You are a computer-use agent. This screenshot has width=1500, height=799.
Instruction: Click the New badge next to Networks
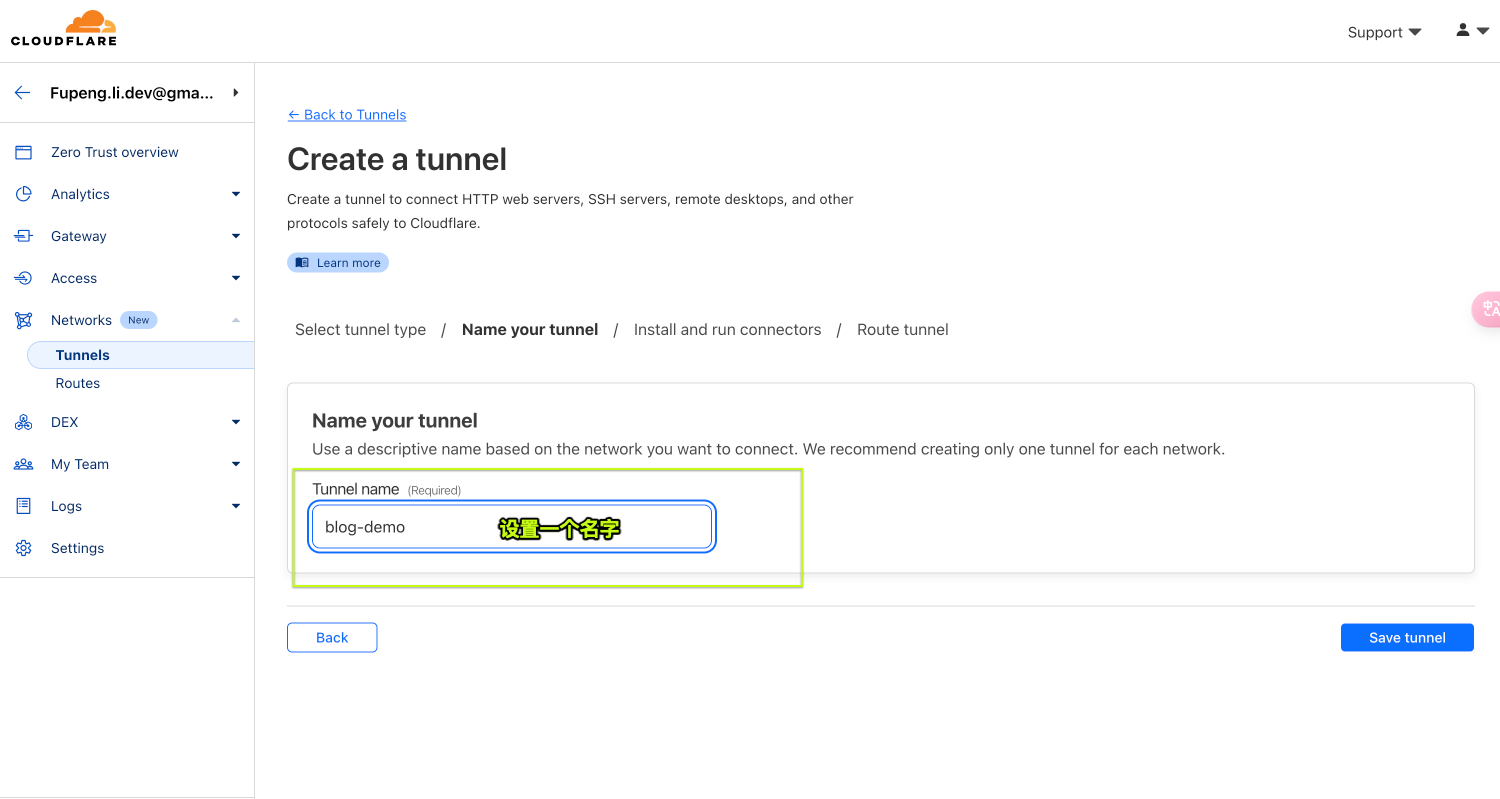point(139,320)
